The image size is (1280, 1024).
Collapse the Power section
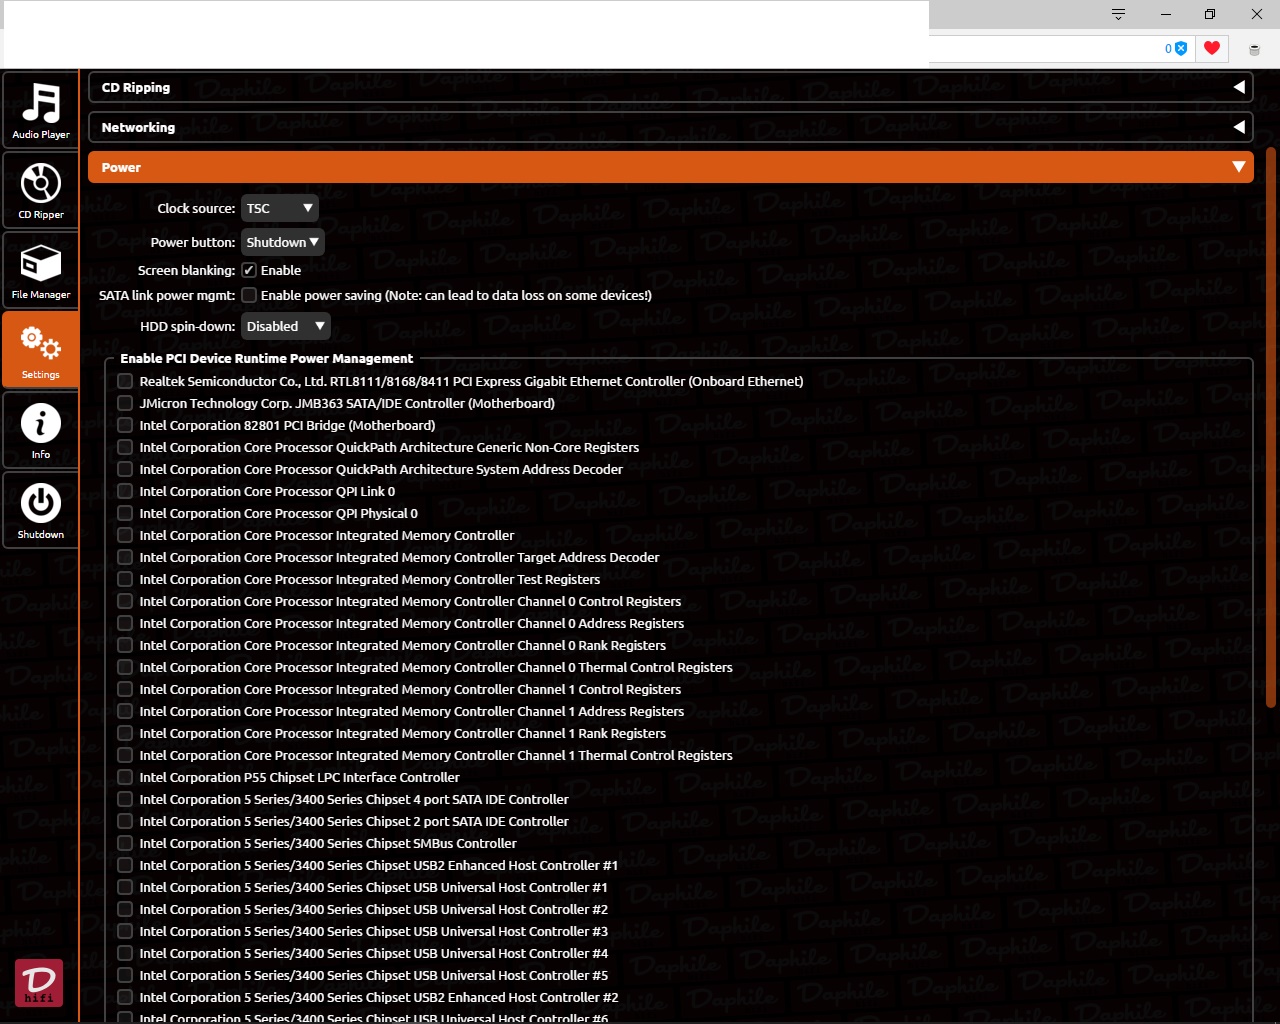point(671,167)
